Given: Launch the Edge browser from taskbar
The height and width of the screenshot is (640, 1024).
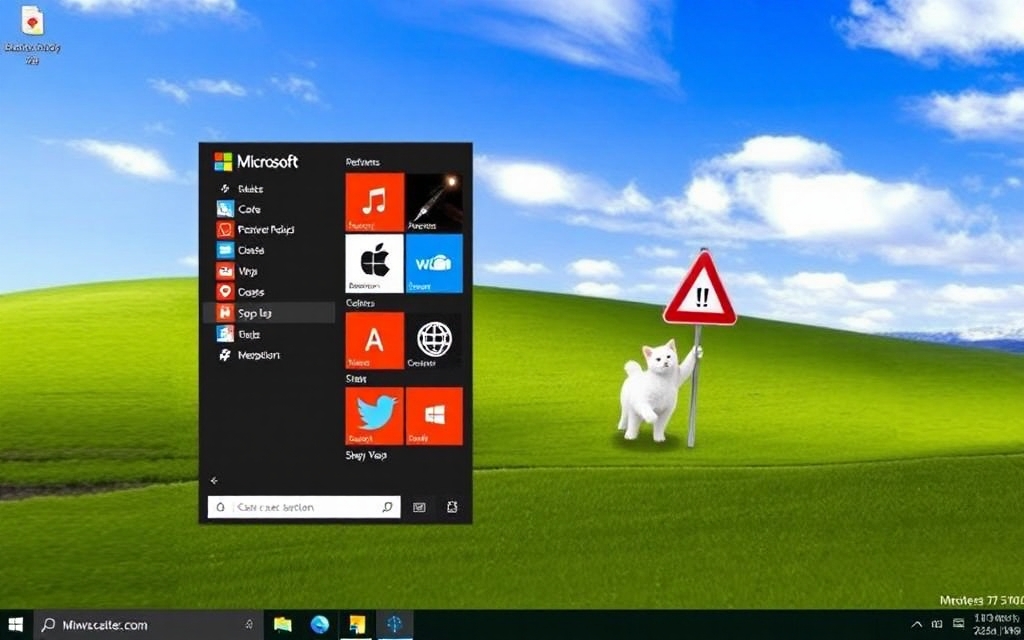Looking at the screenshot, I should [320, 625].
